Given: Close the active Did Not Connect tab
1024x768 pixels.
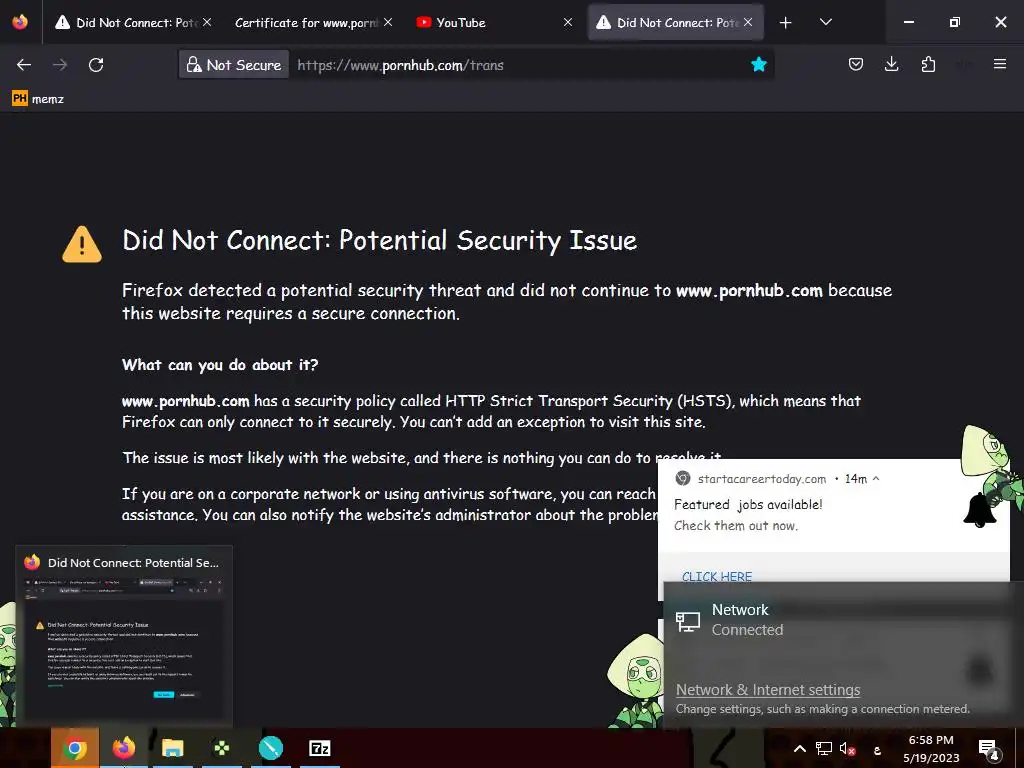Looking at the screenshot, I should [748, 22].
